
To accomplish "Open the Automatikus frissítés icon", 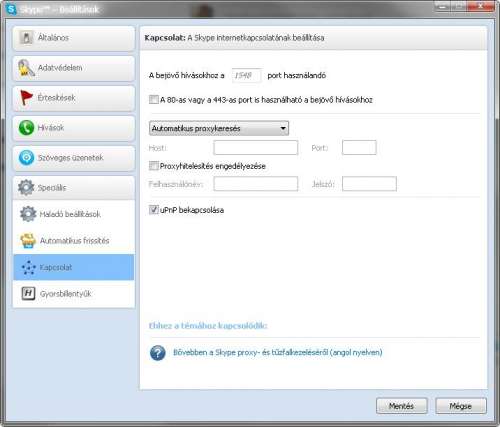I will (x=28, y=241).
